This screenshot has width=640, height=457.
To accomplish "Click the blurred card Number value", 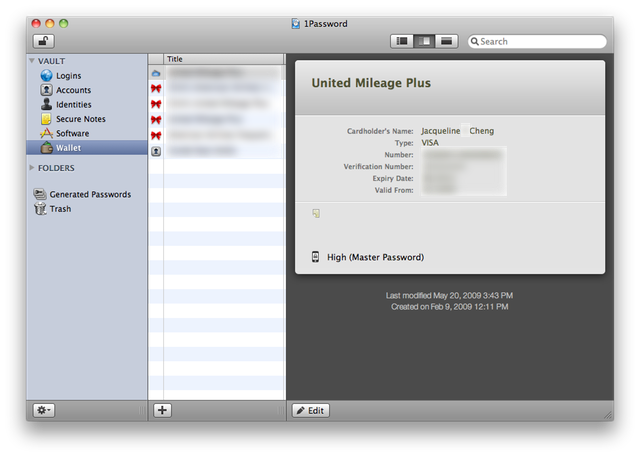I will 464,155.
